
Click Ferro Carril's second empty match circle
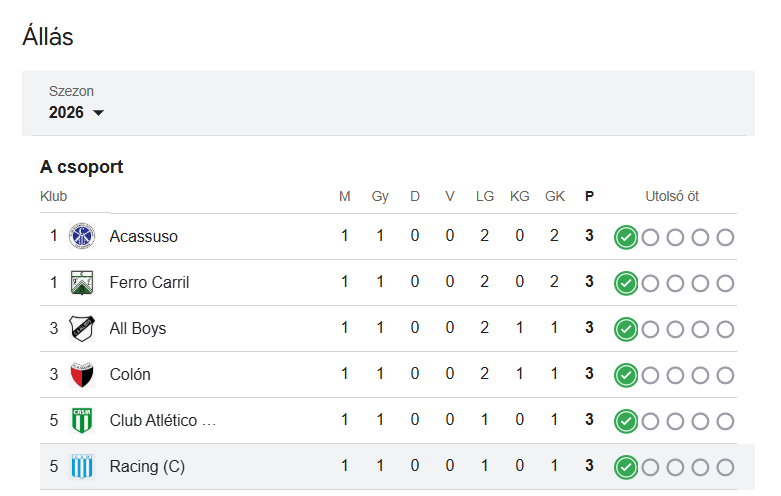coord(675,283)
